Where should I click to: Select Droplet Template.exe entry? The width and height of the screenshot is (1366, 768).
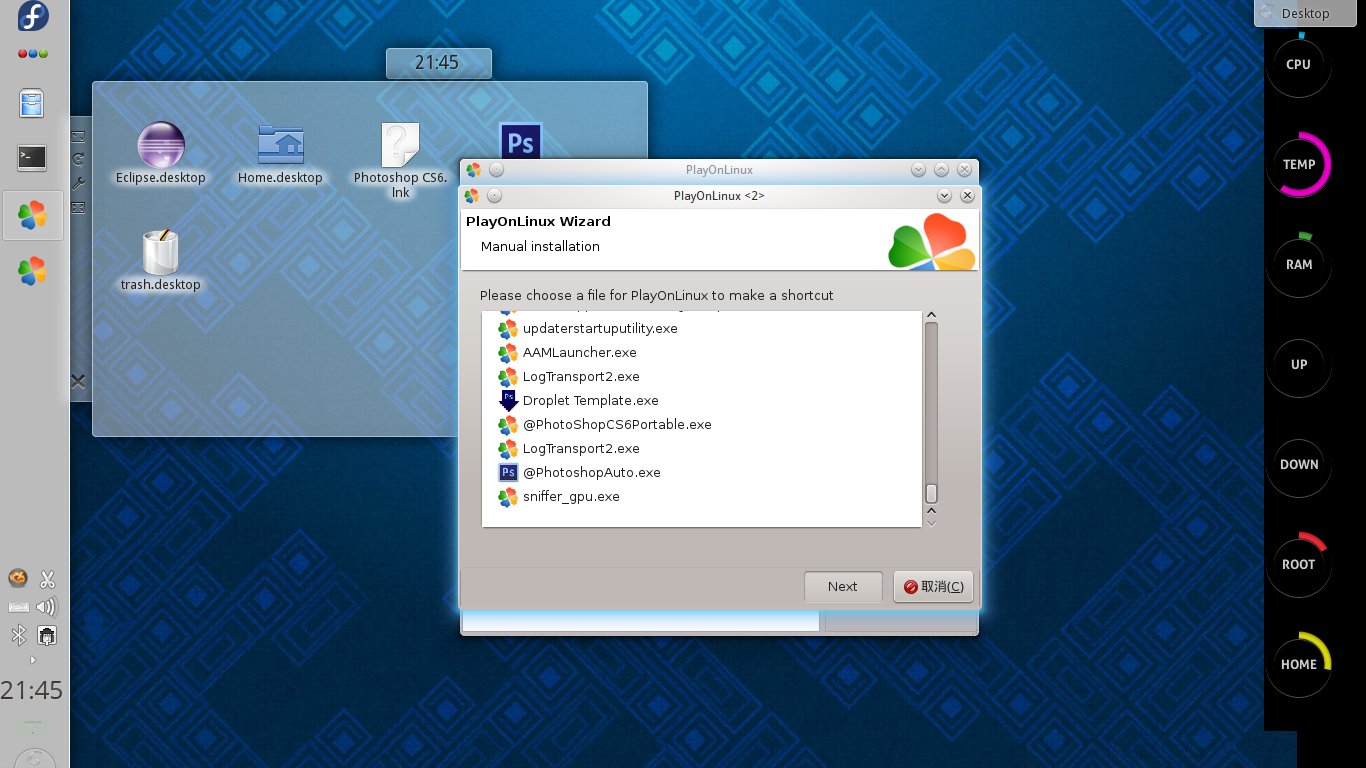(590, 400)
